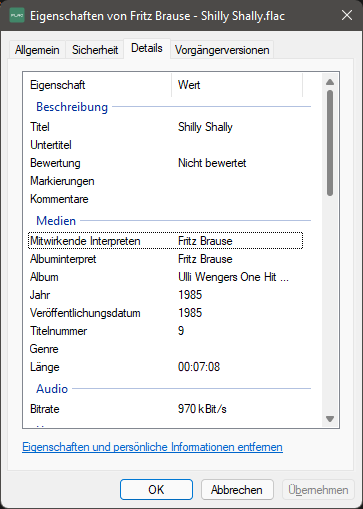This screenshot has width=363, height=509.
Task: Select the Details tab
Action: tap(147, 48)
